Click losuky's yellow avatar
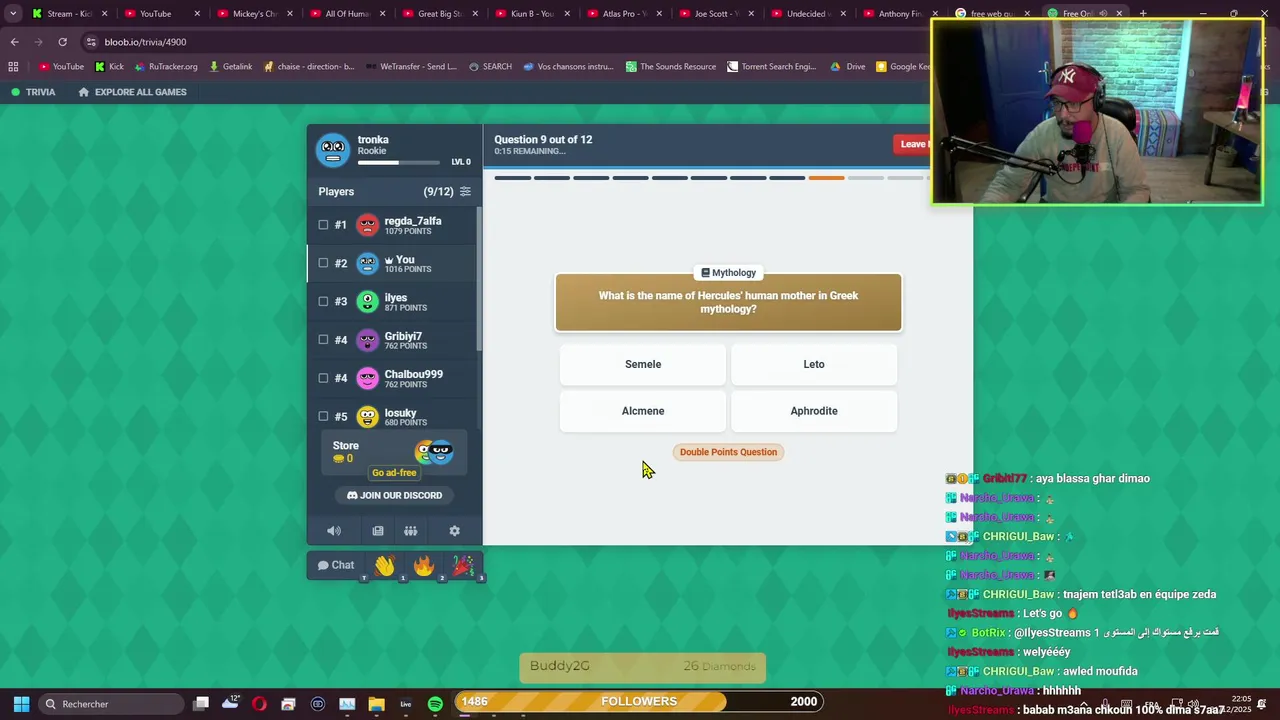 [x=368, y=417]
